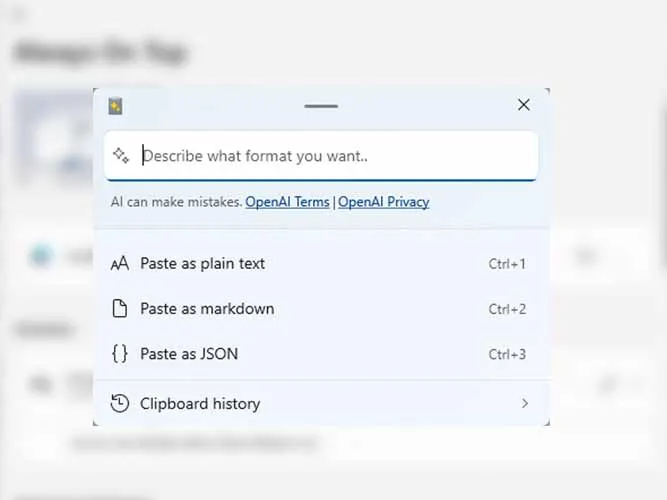Click the clipboard history clock icon
The width and height of the screenshot is (667, 500).
[120, 403]
